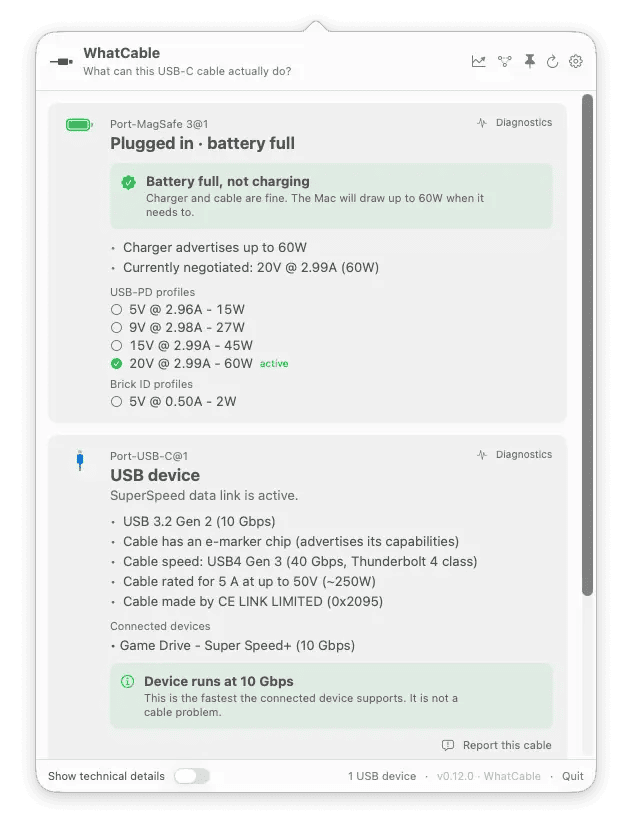Click the 'Port-USB-C@1' label
The width and height of the screenshot is (632, 832).
(149, 456)
